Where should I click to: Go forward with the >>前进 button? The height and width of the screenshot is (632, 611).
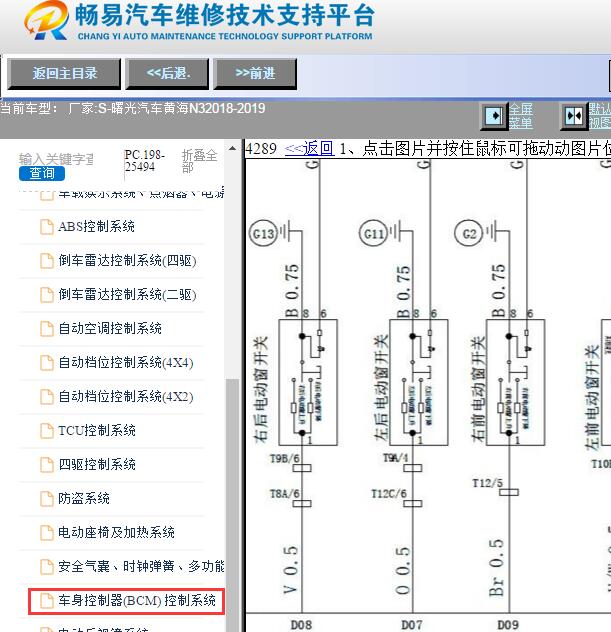(x=255, y=73)
